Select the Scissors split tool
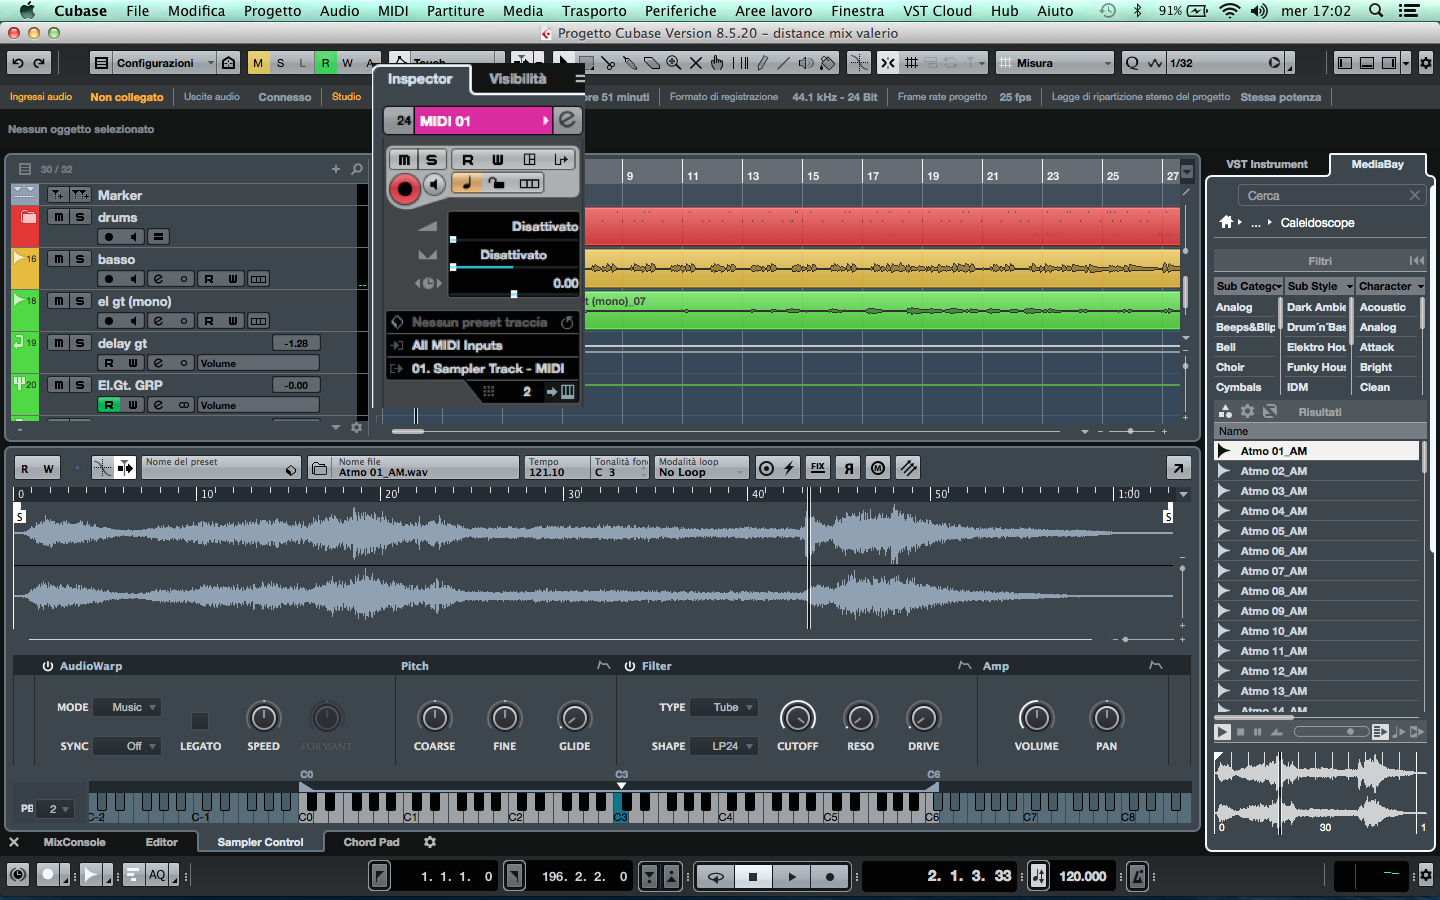 pos(608,63)
